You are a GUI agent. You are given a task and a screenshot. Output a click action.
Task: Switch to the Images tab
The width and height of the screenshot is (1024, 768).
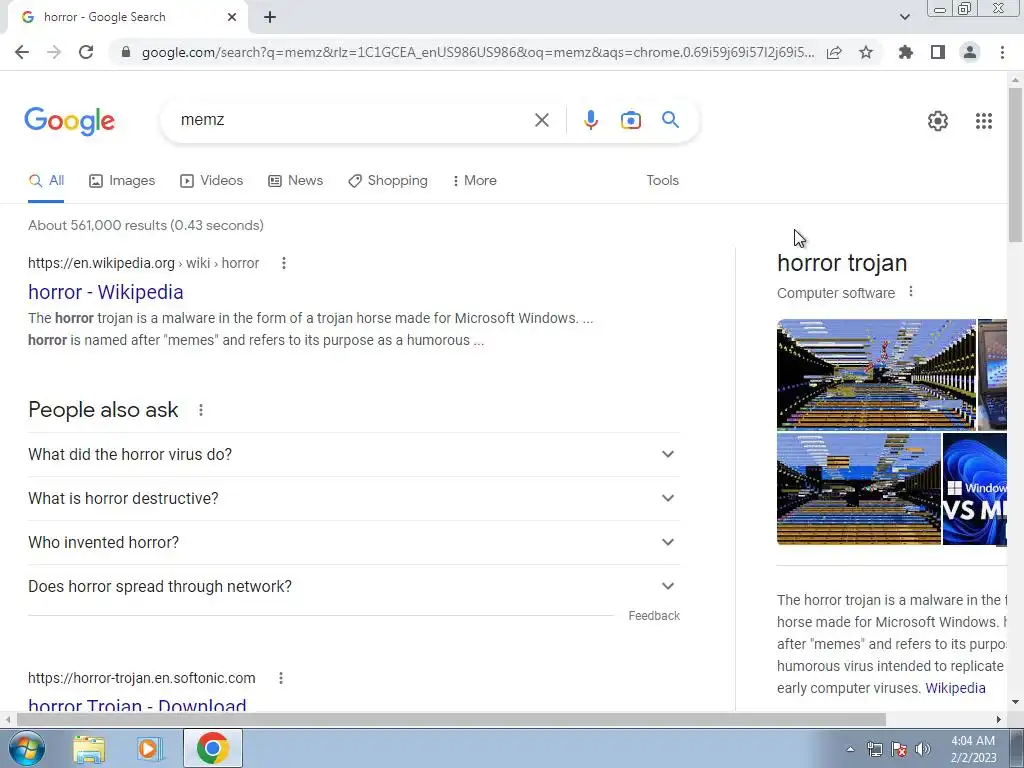click(122, 181)
